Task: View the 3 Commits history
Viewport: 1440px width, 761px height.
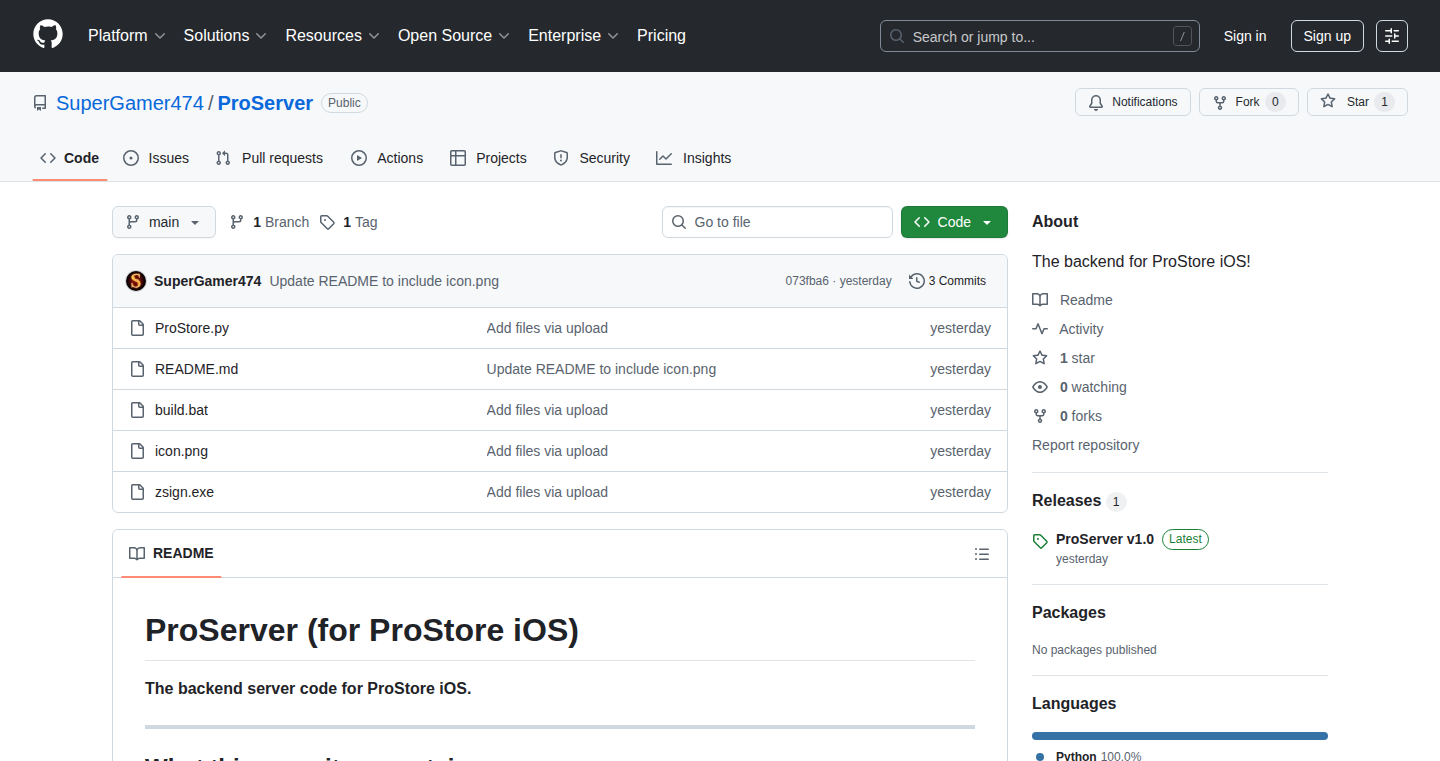Action: pos(947,281)
